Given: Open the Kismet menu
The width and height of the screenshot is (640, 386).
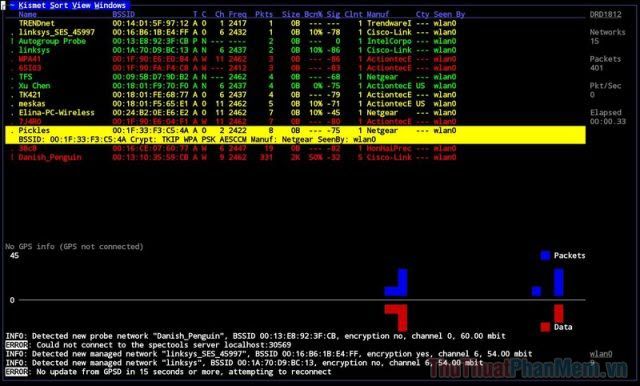Looking at the screenshot, I should click(32, 5).
